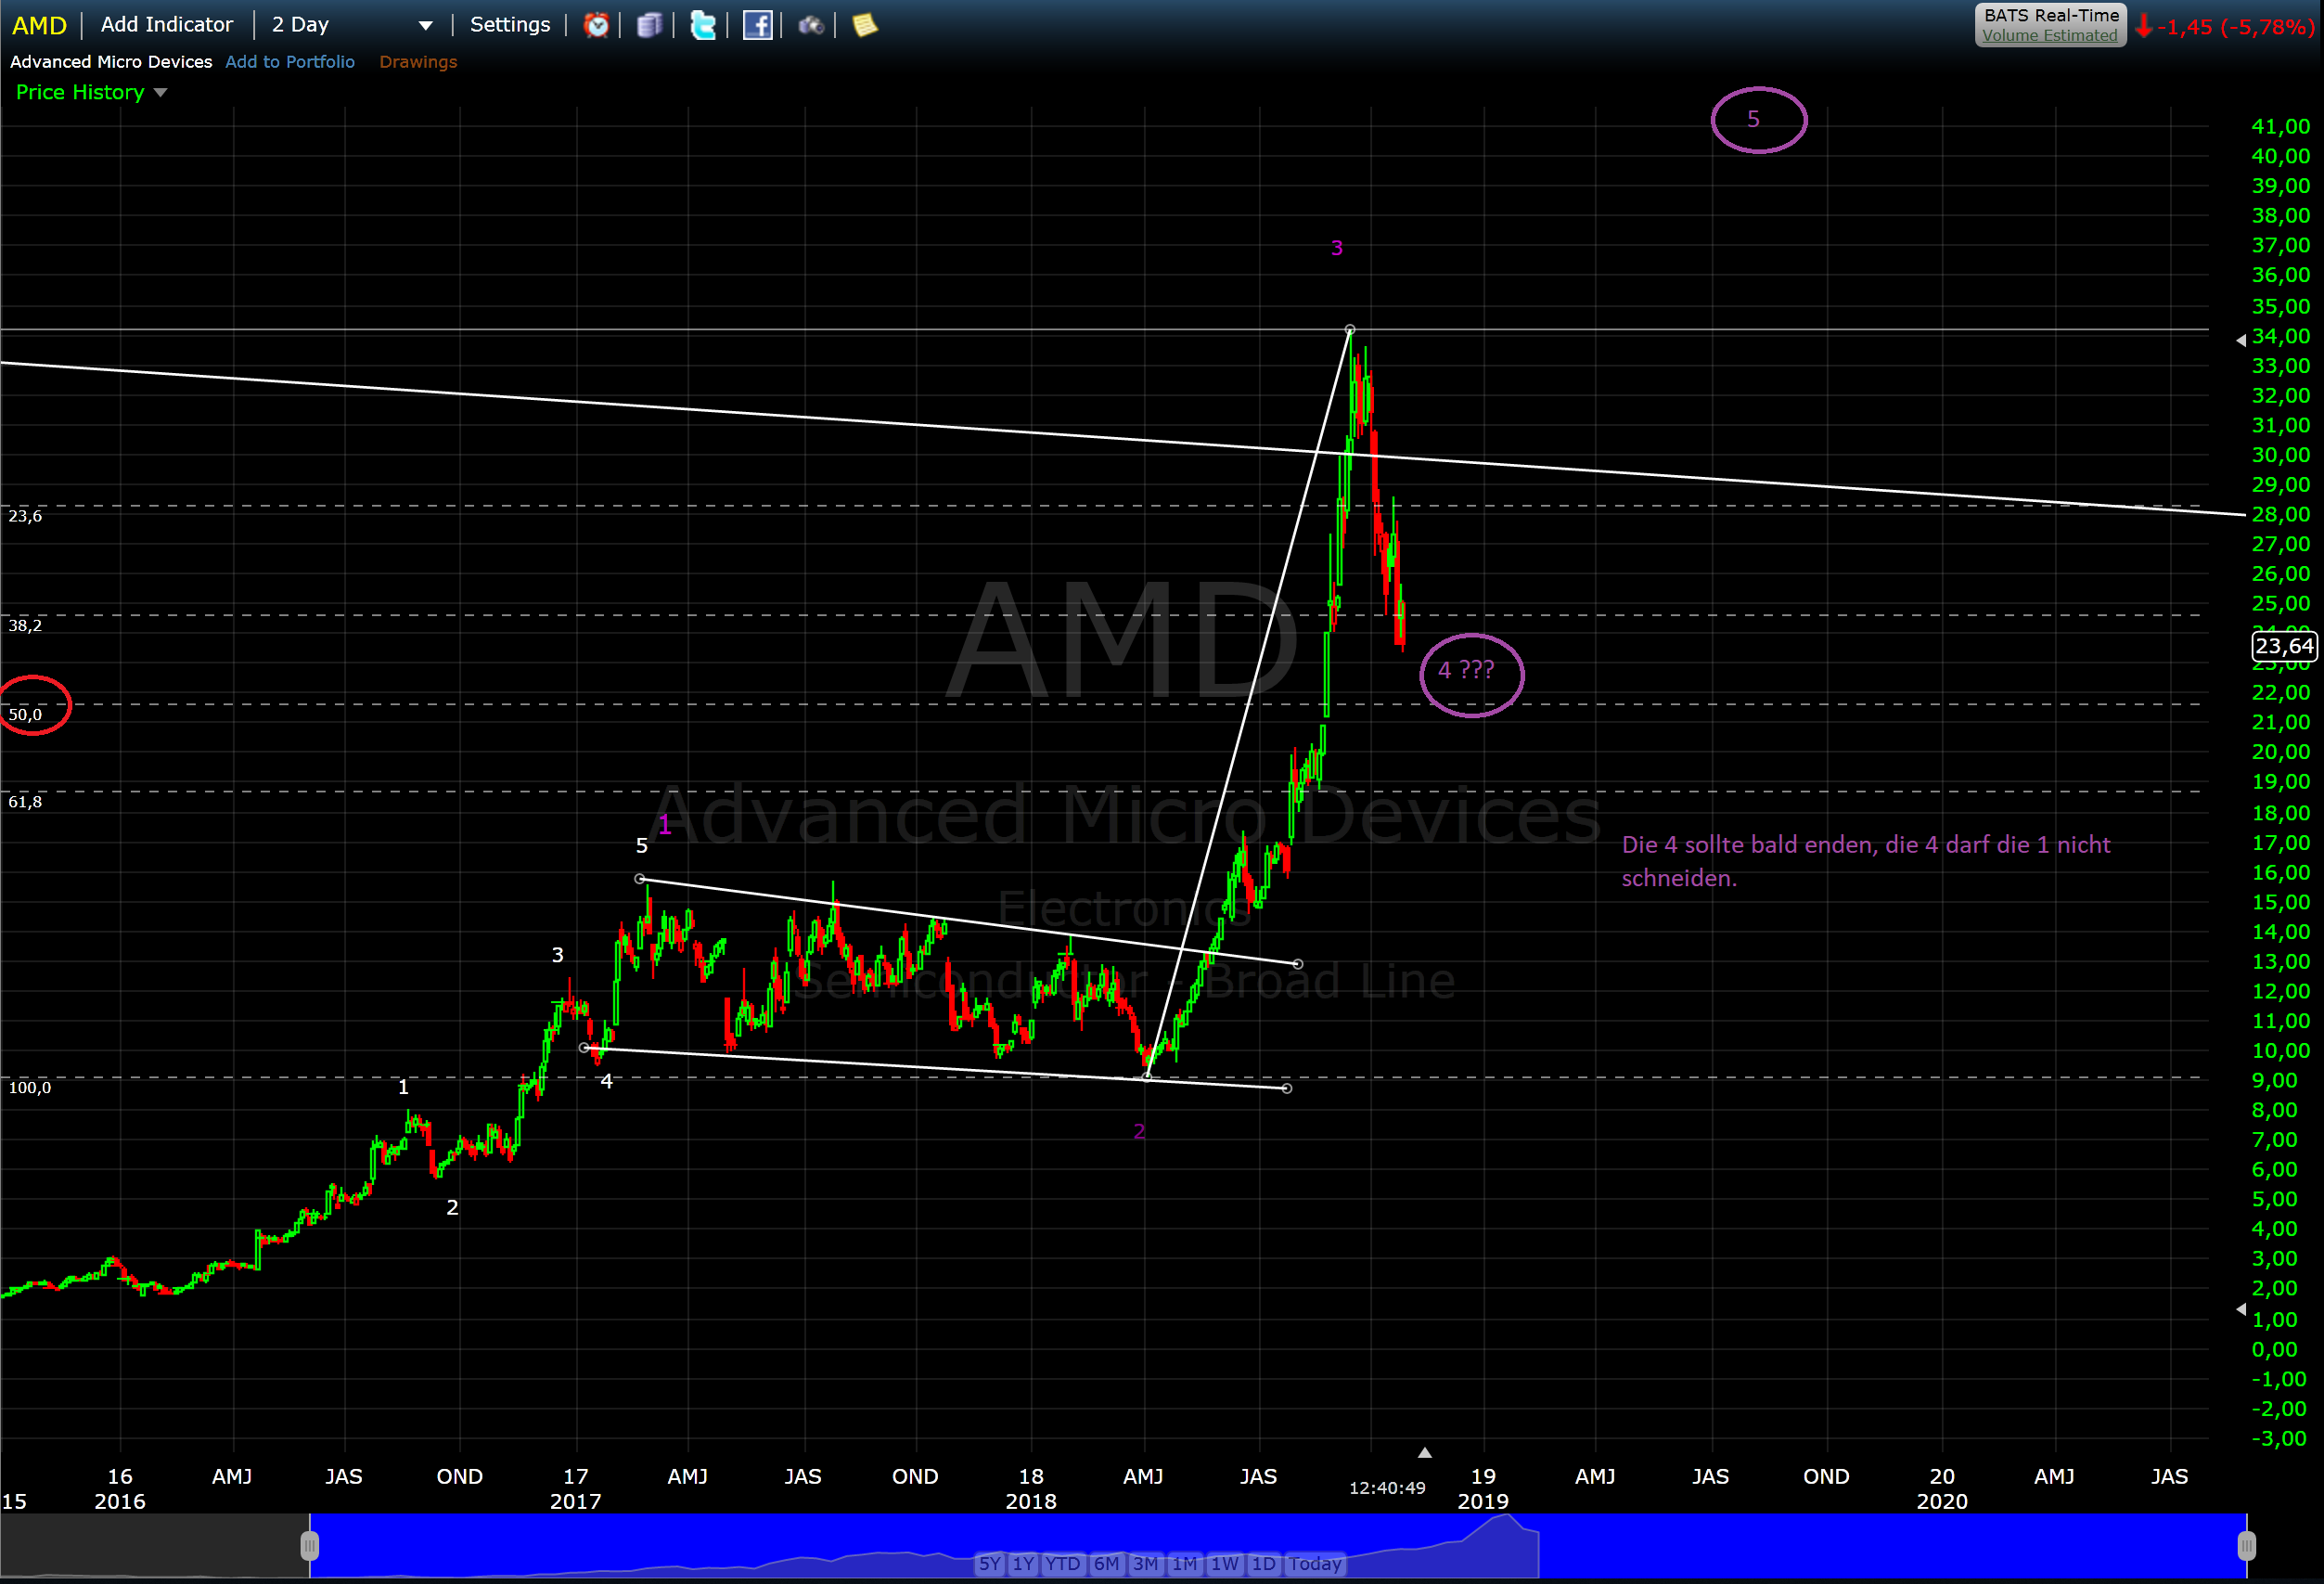Click the Today range button
Screen dimensions: 2324x1584
coord(1314,1563)
